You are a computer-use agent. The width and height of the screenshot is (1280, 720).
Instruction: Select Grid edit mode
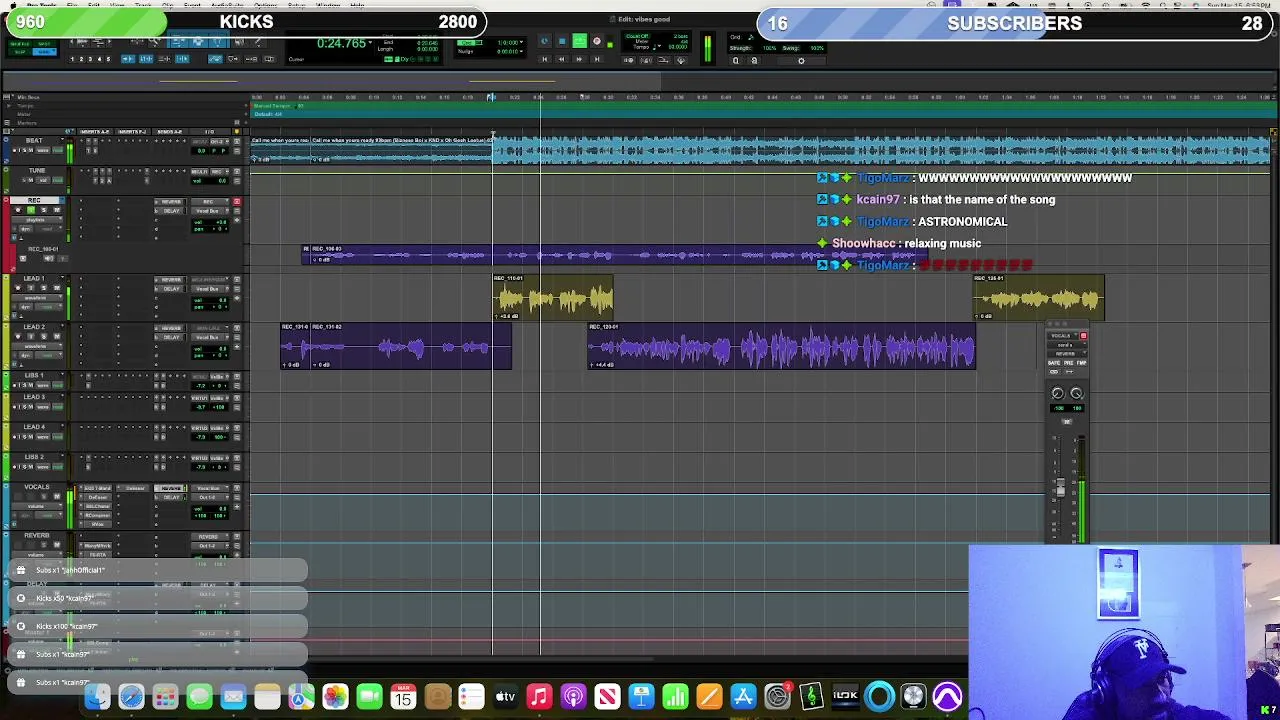coord(44,52)
